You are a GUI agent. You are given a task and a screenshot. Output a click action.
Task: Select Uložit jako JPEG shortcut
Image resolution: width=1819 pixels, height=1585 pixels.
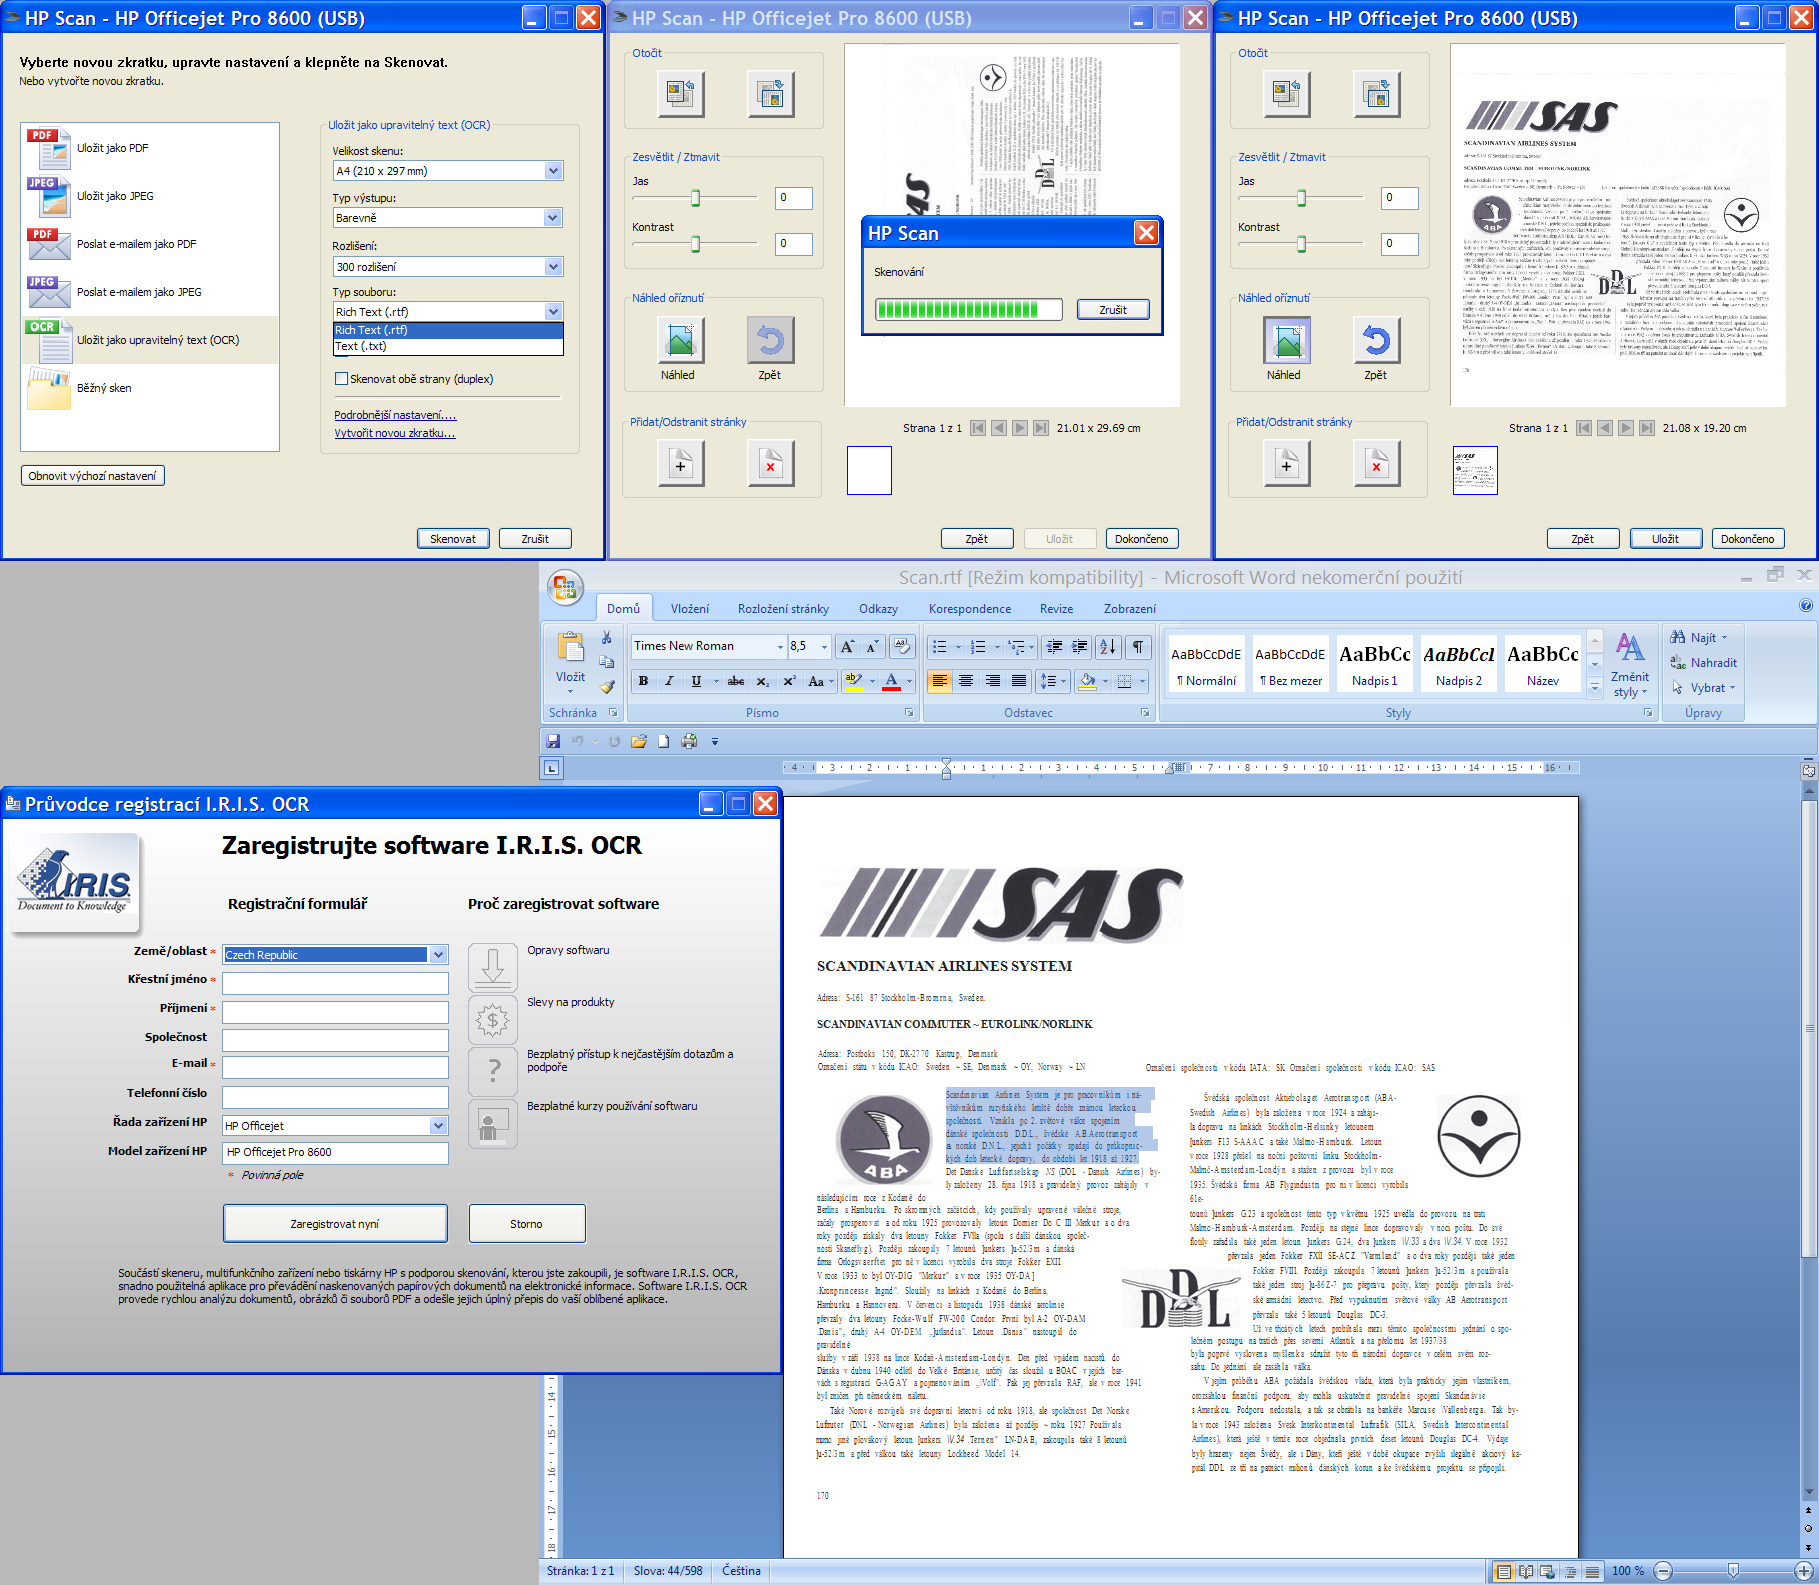pos(150,196)
